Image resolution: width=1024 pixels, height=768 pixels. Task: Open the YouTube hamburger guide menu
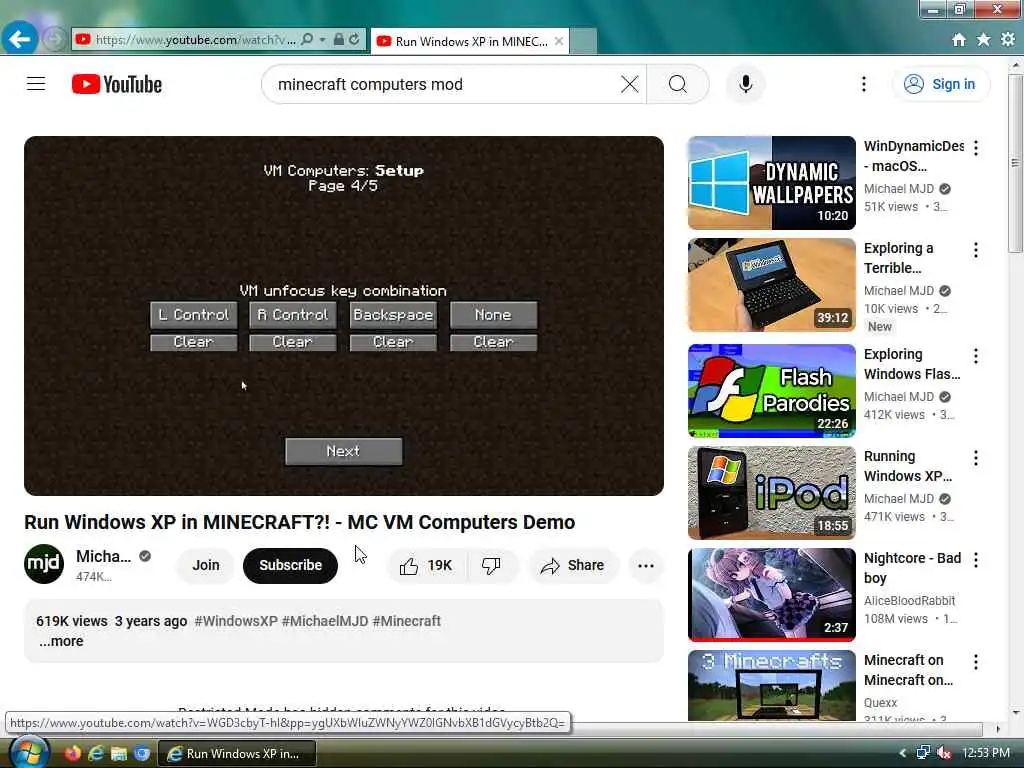(36, 84)
